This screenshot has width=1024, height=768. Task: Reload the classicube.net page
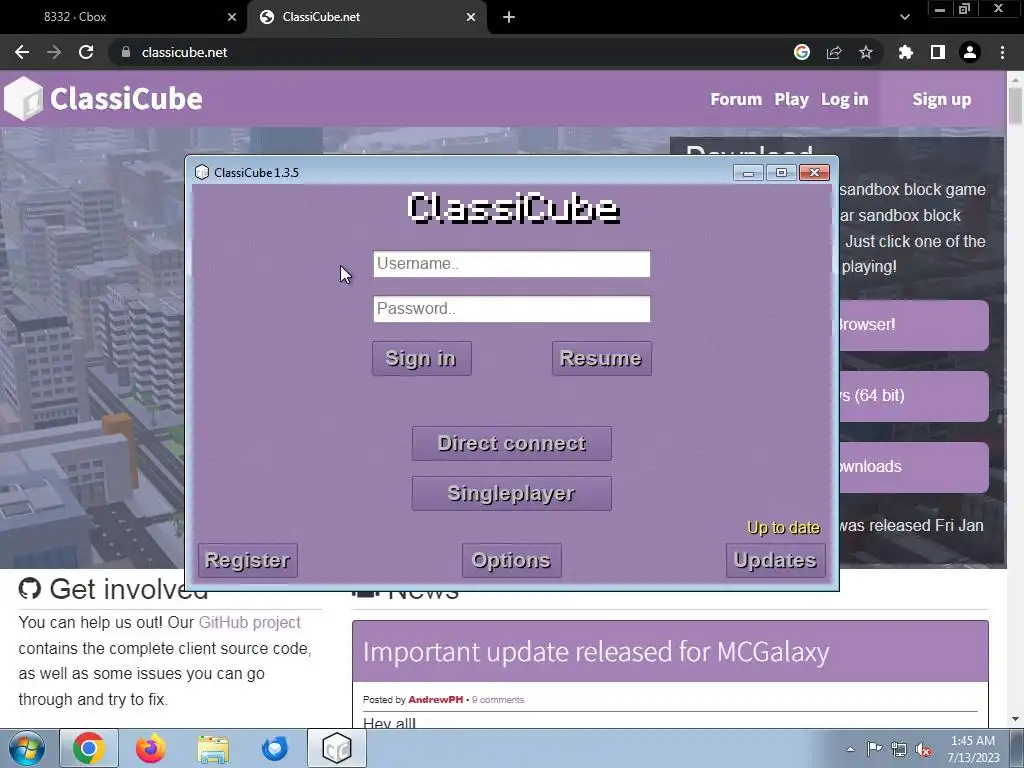point(86,52)
